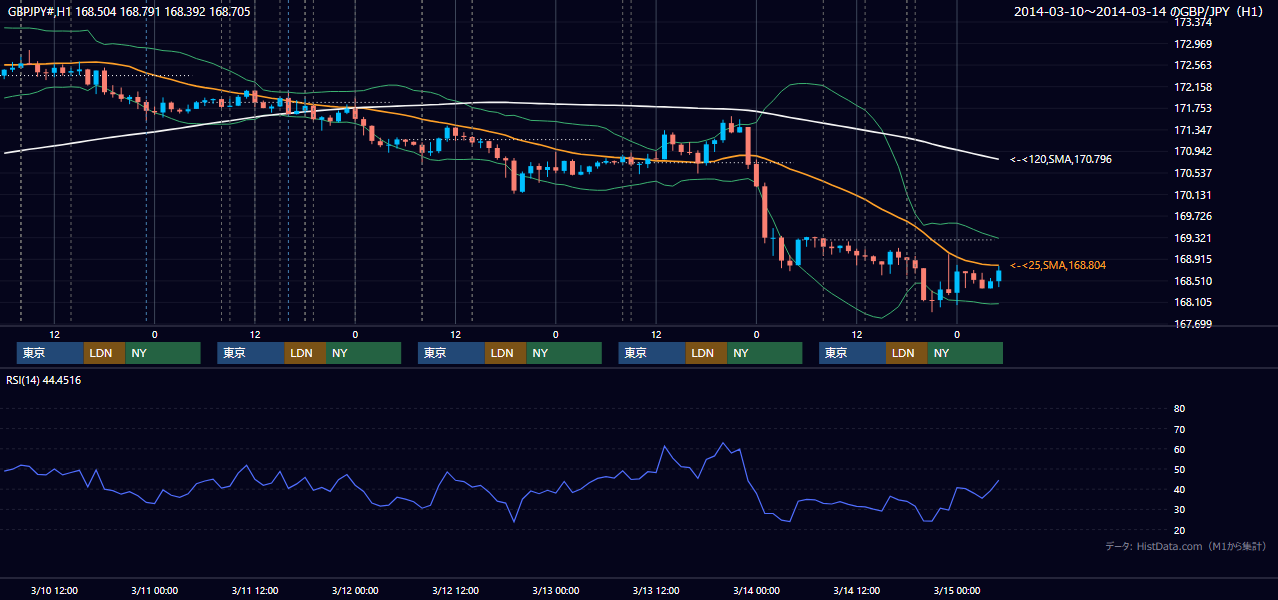Viewport: 1278px width, 600px height.
Task: Click RSI scale value 40
Action: tap(1179, 489)
